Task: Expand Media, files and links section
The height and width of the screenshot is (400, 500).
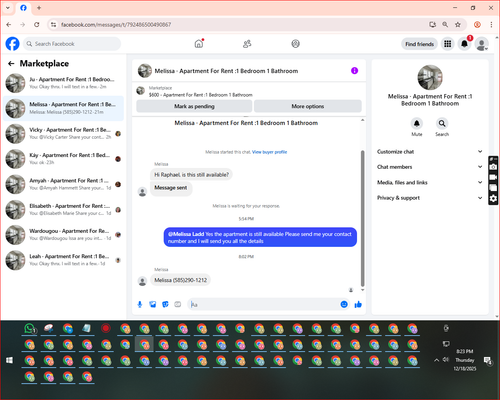Action: tap(430, 182)
